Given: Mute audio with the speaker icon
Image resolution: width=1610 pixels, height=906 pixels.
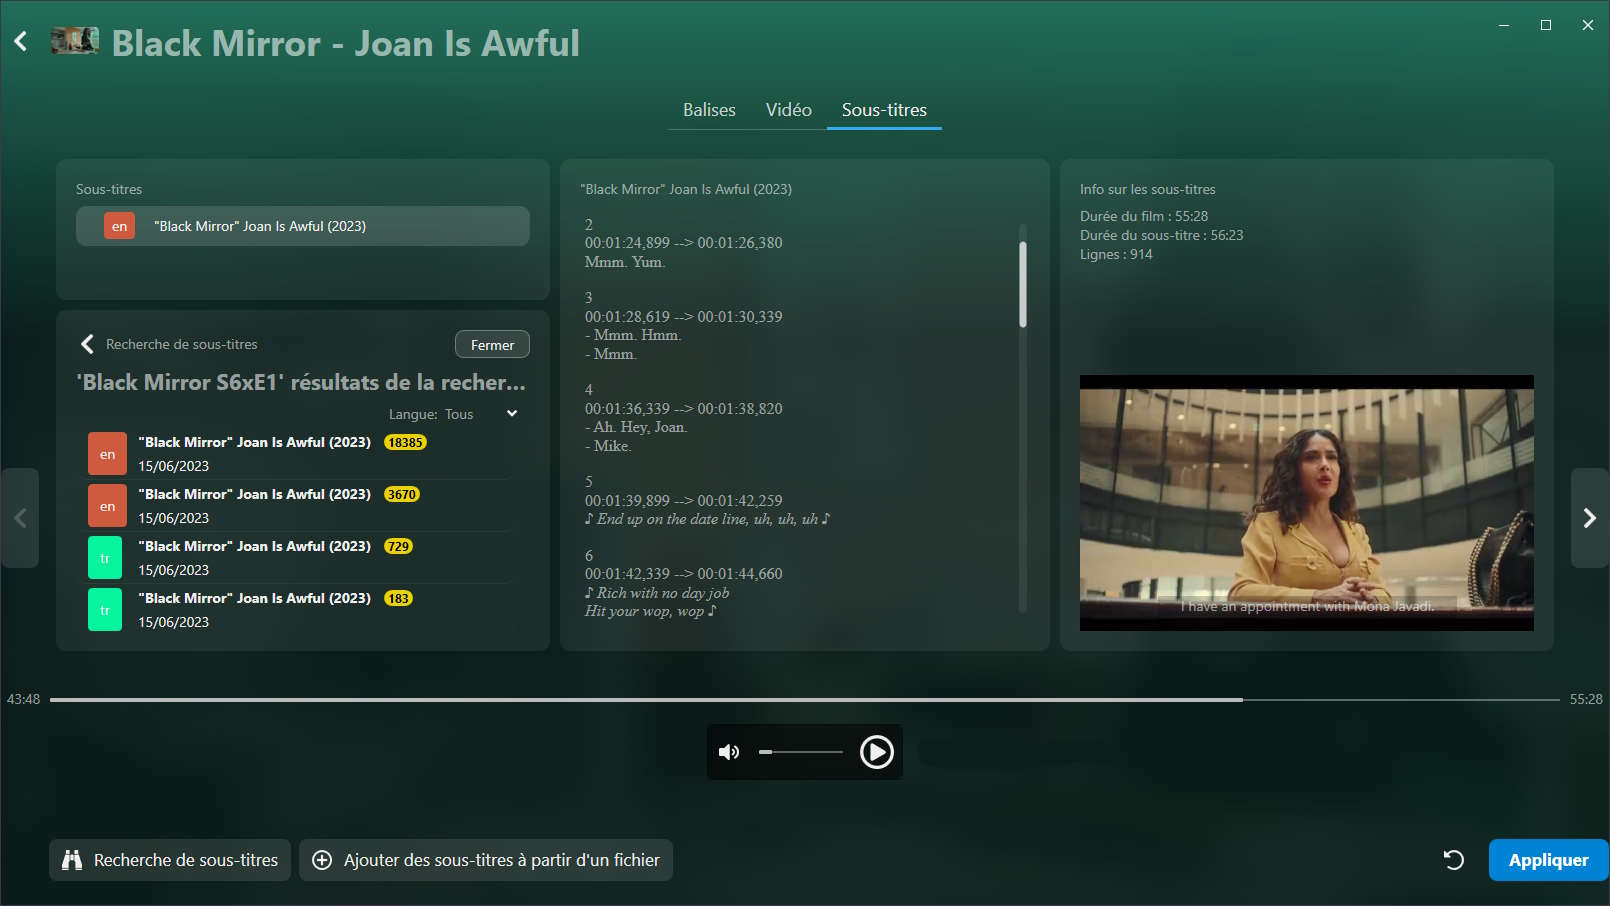Looking at the screenshot, I should 729,752.
